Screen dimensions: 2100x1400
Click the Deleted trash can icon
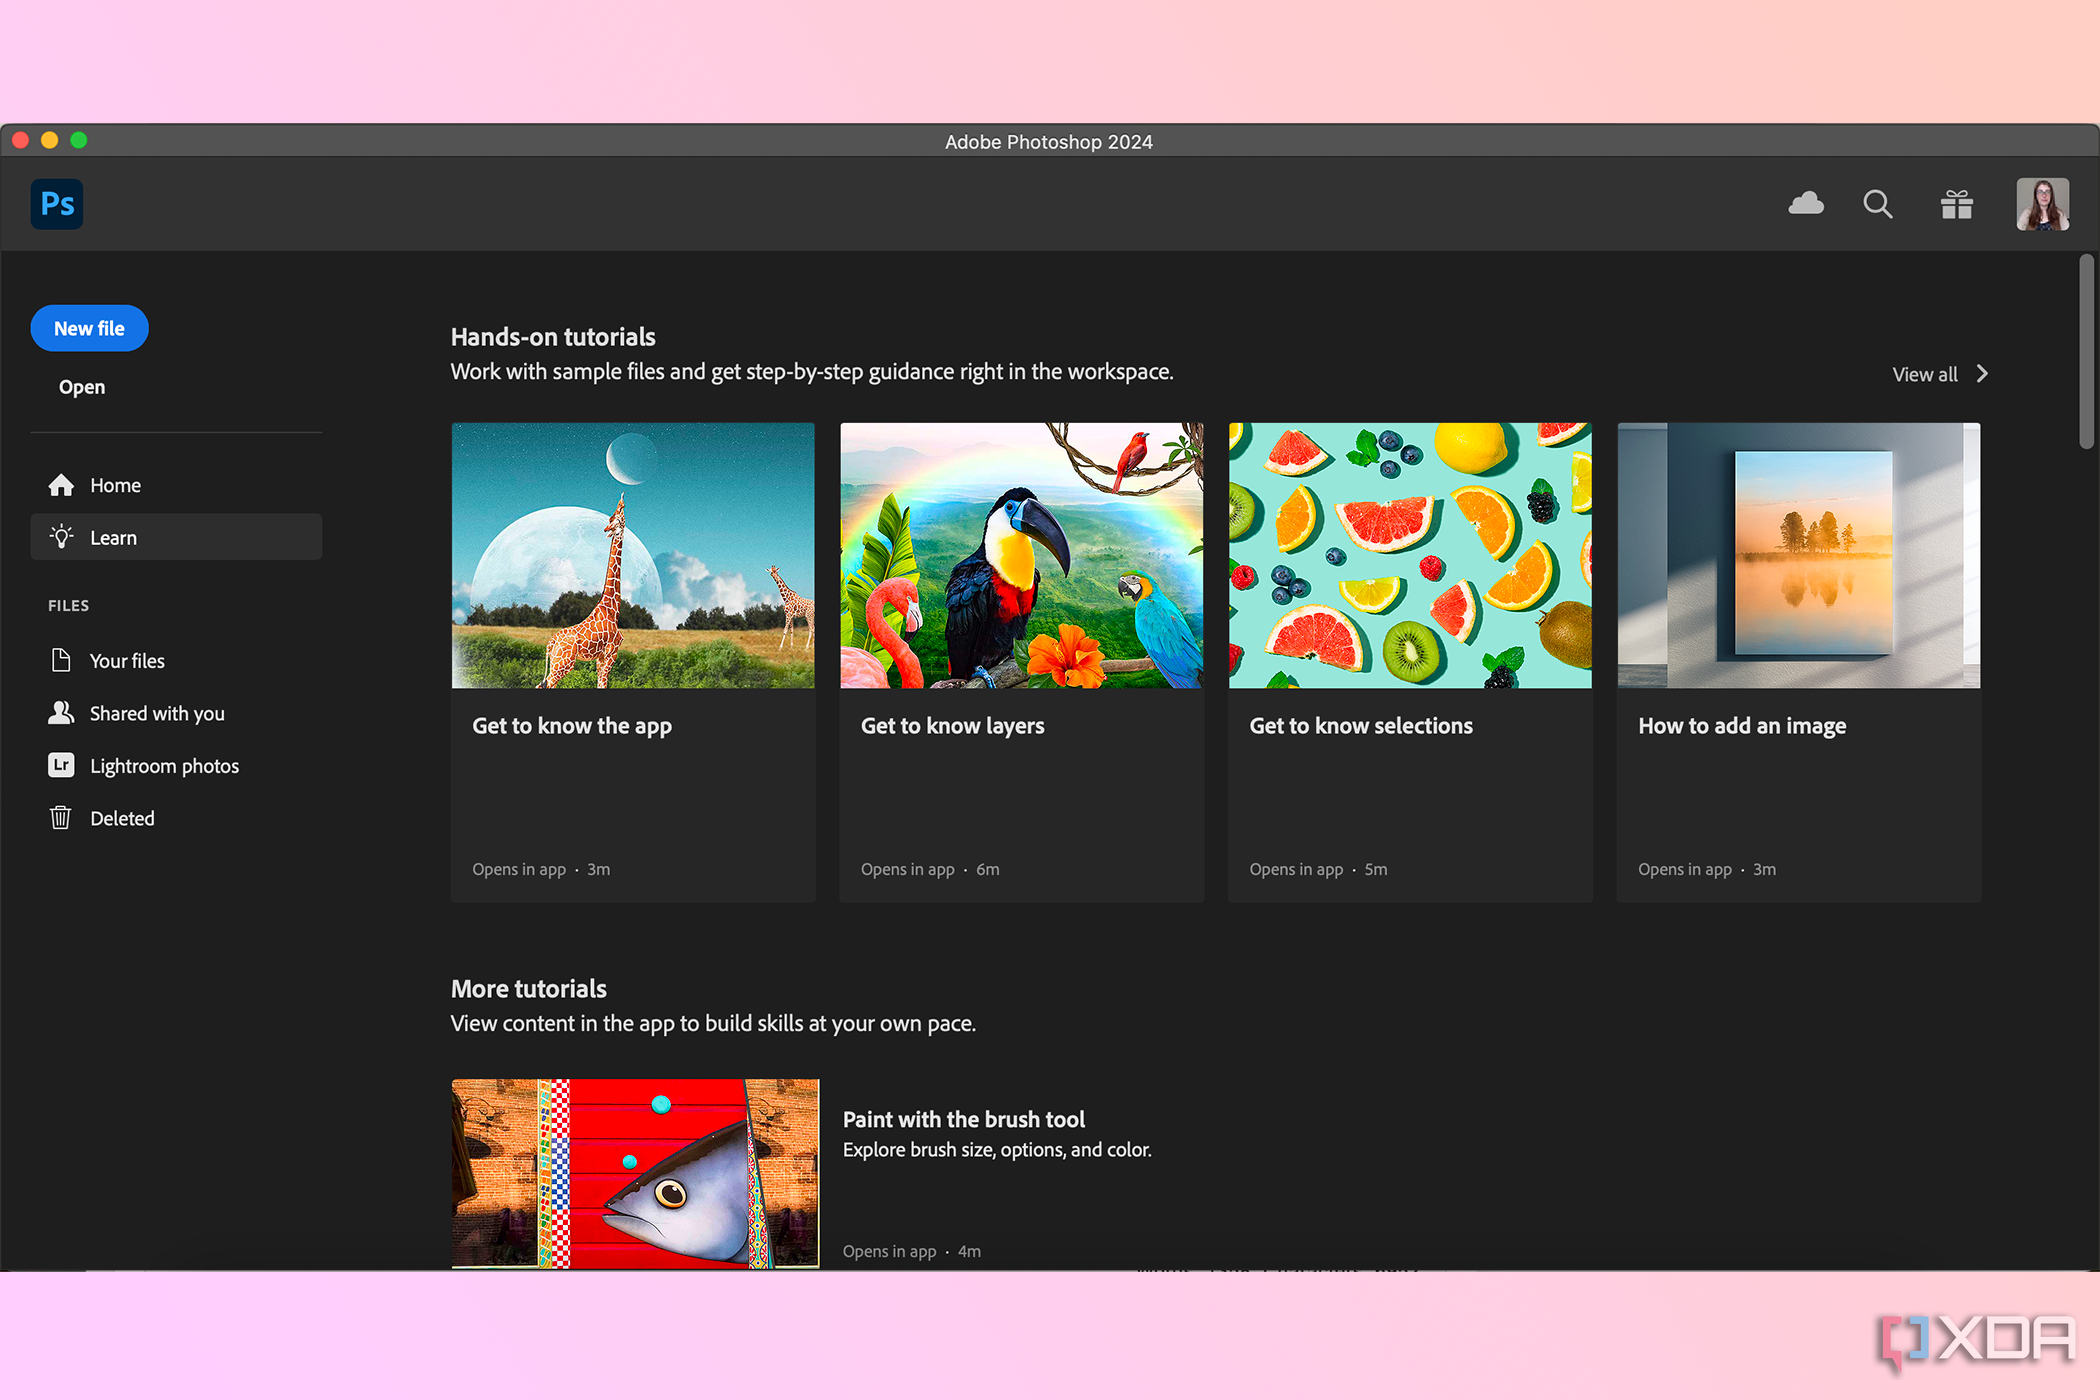(x=61, y=818)
